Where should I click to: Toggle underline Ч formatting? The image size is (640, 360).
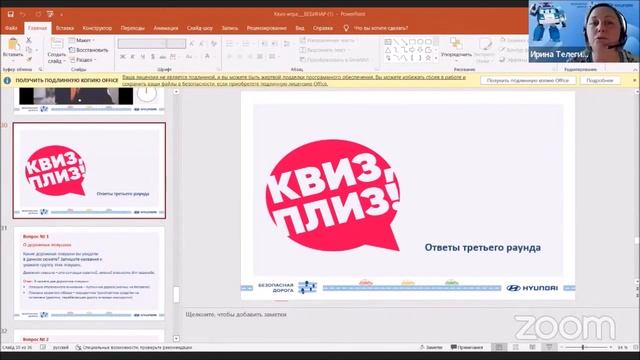click(x=142, y=57)
